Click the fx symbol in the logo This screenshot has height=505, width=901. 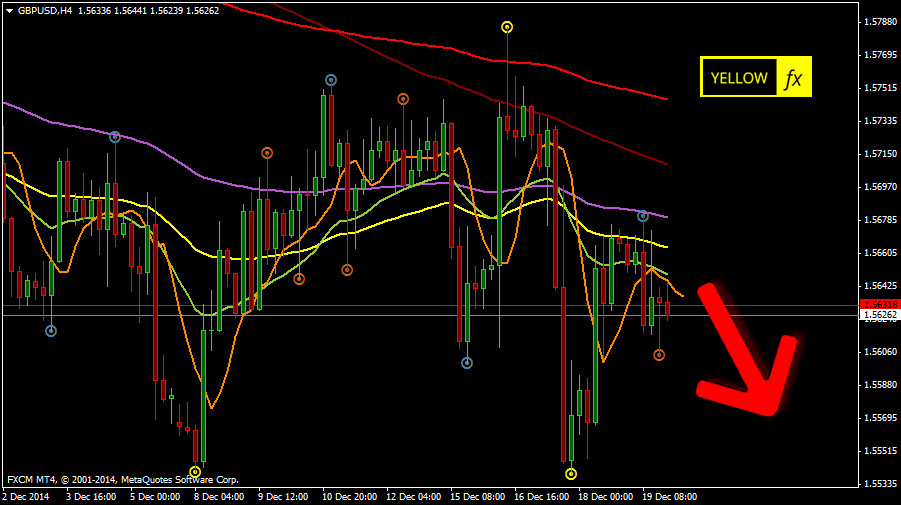coord(793,78)
